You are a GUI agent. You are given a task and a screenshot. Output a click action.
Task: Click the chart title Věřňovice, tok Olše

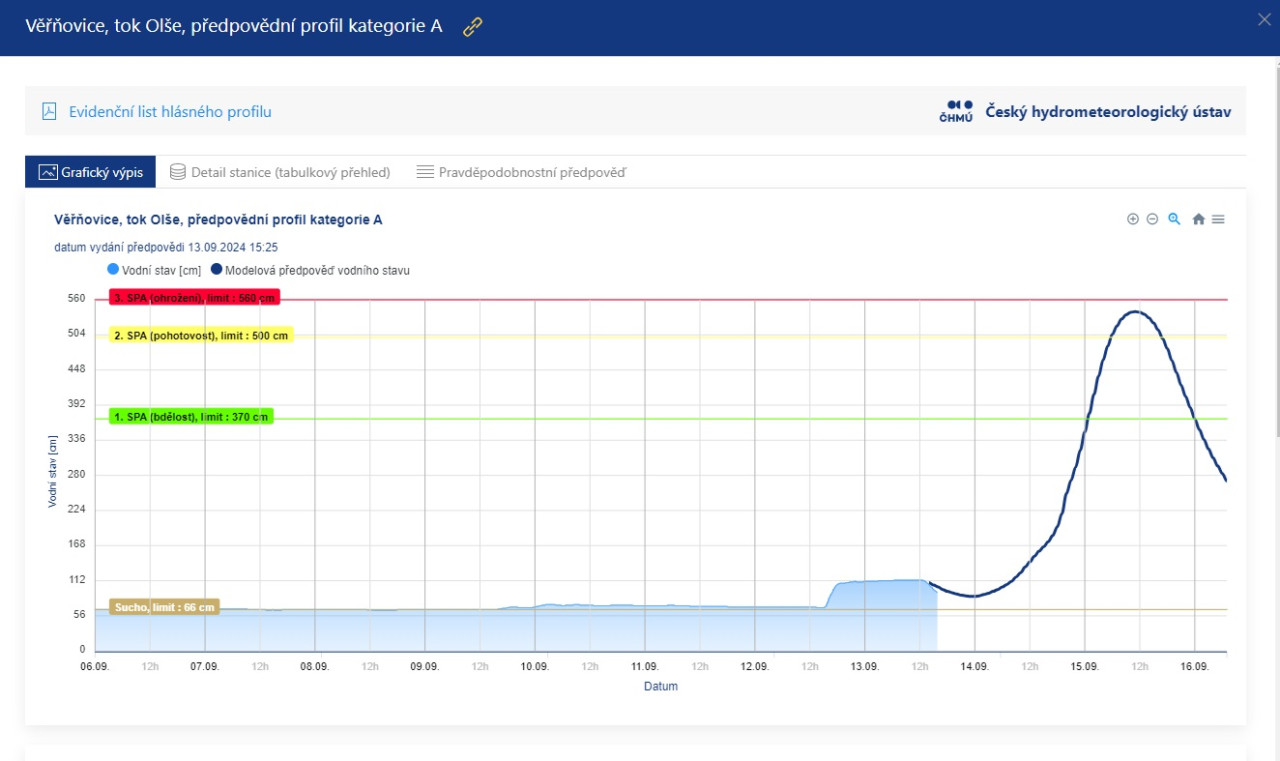[x=218, y=220]
